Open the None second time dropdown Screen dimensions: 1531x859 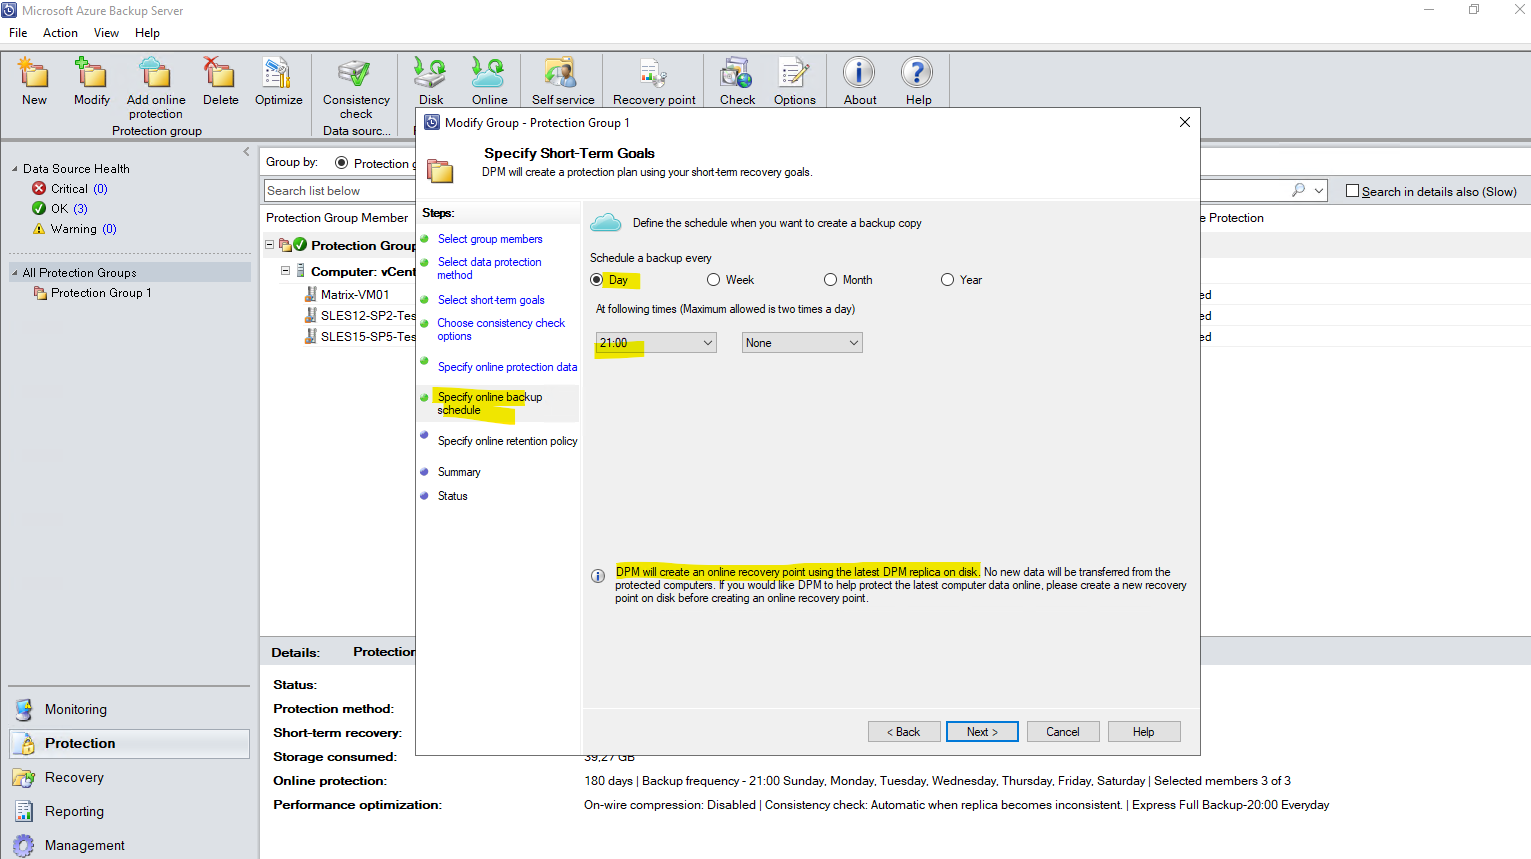802,343
